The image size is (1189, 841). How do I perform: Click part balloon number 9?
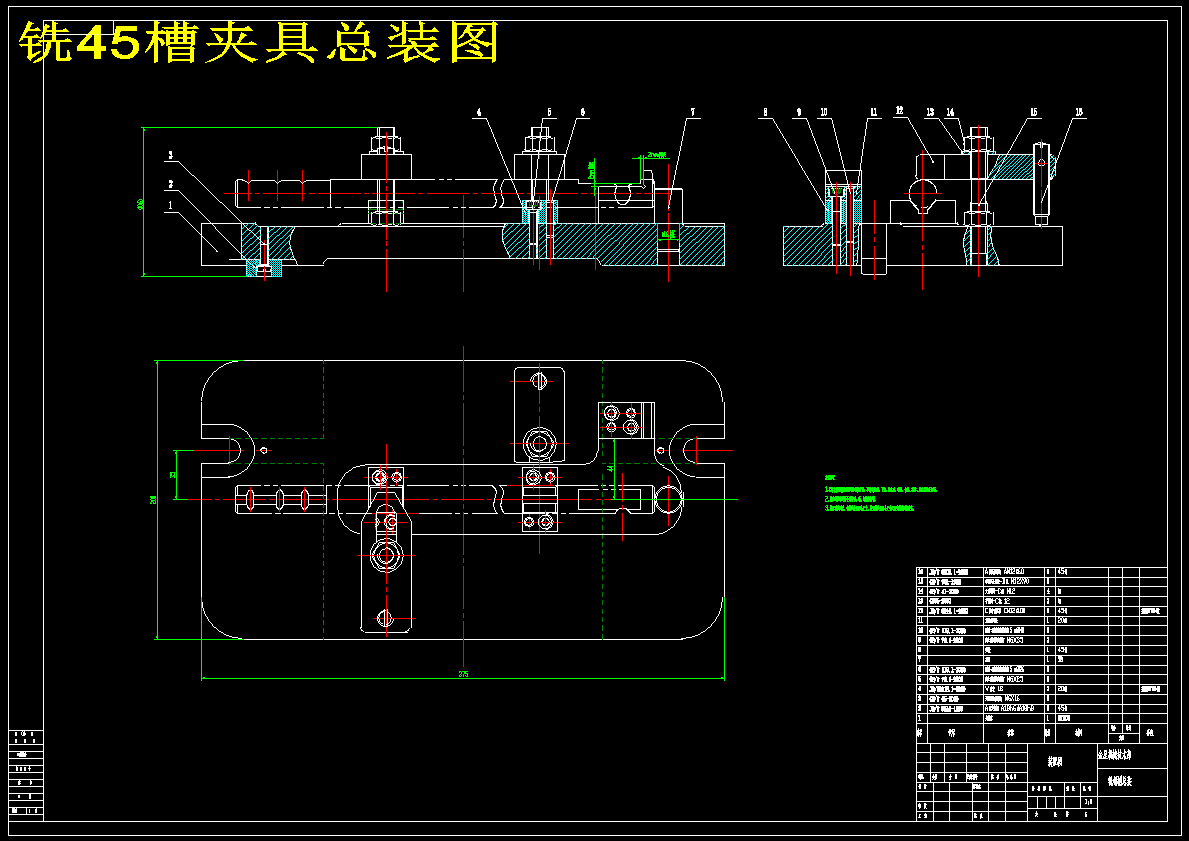pos(798,112)
